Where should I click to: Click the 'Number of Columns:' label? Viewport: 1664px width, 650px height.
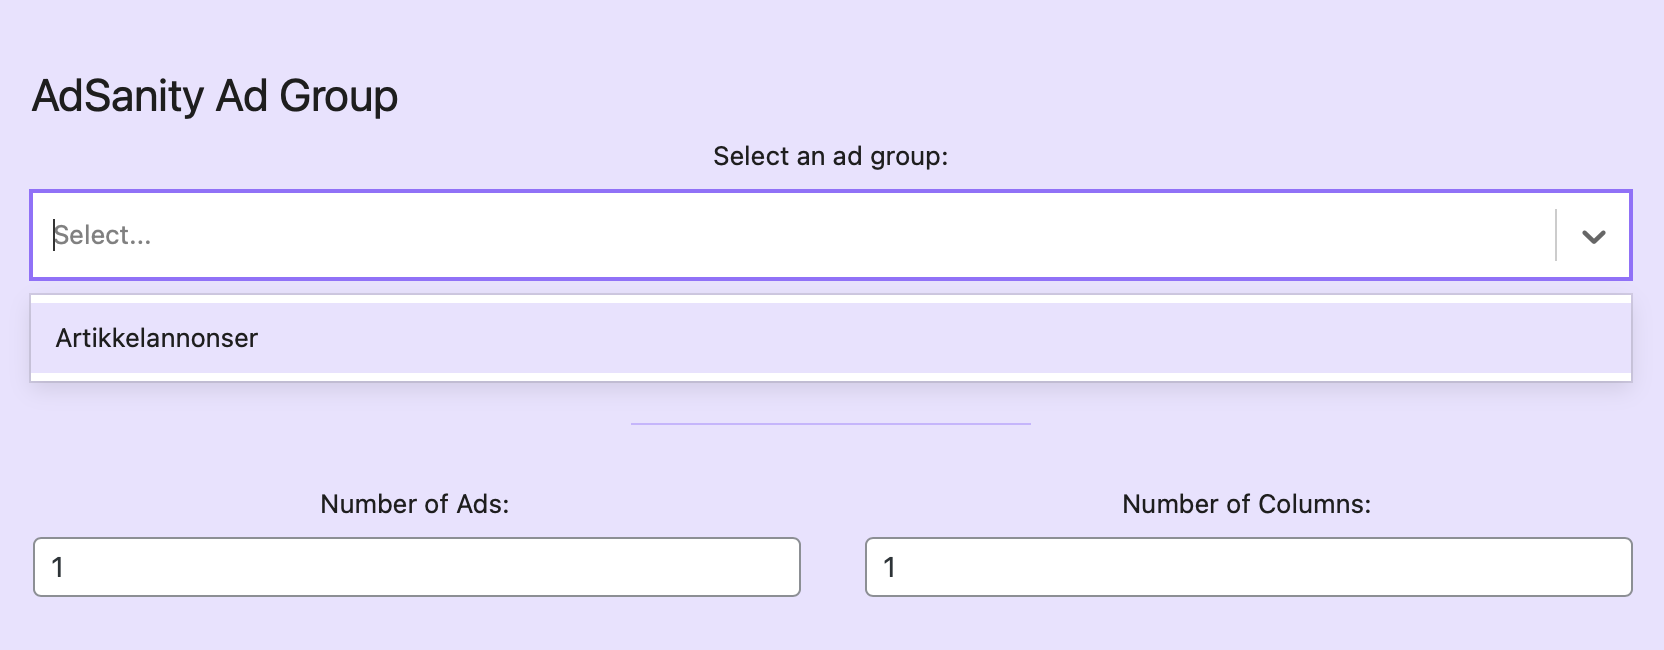(x=1246, y=504)
